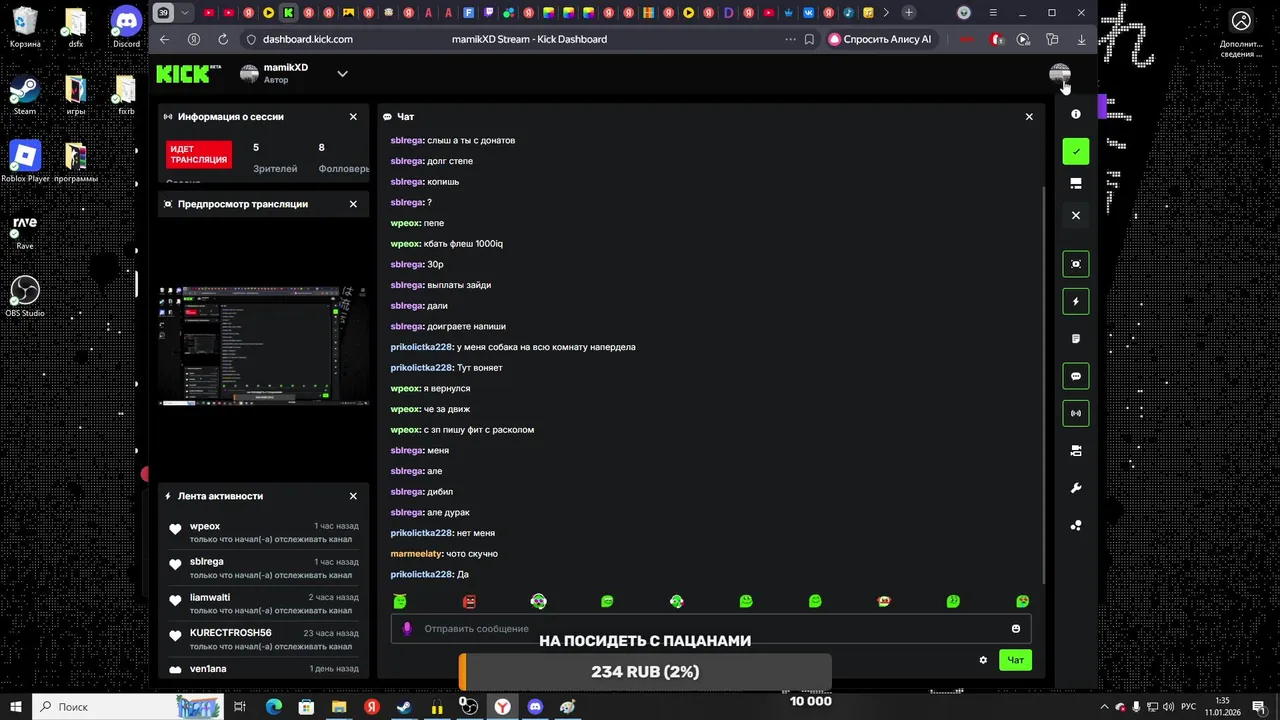1280x720 pixels.
Task: Toggle chat panel sidebar icon
Action: (x=1076, y=376)
